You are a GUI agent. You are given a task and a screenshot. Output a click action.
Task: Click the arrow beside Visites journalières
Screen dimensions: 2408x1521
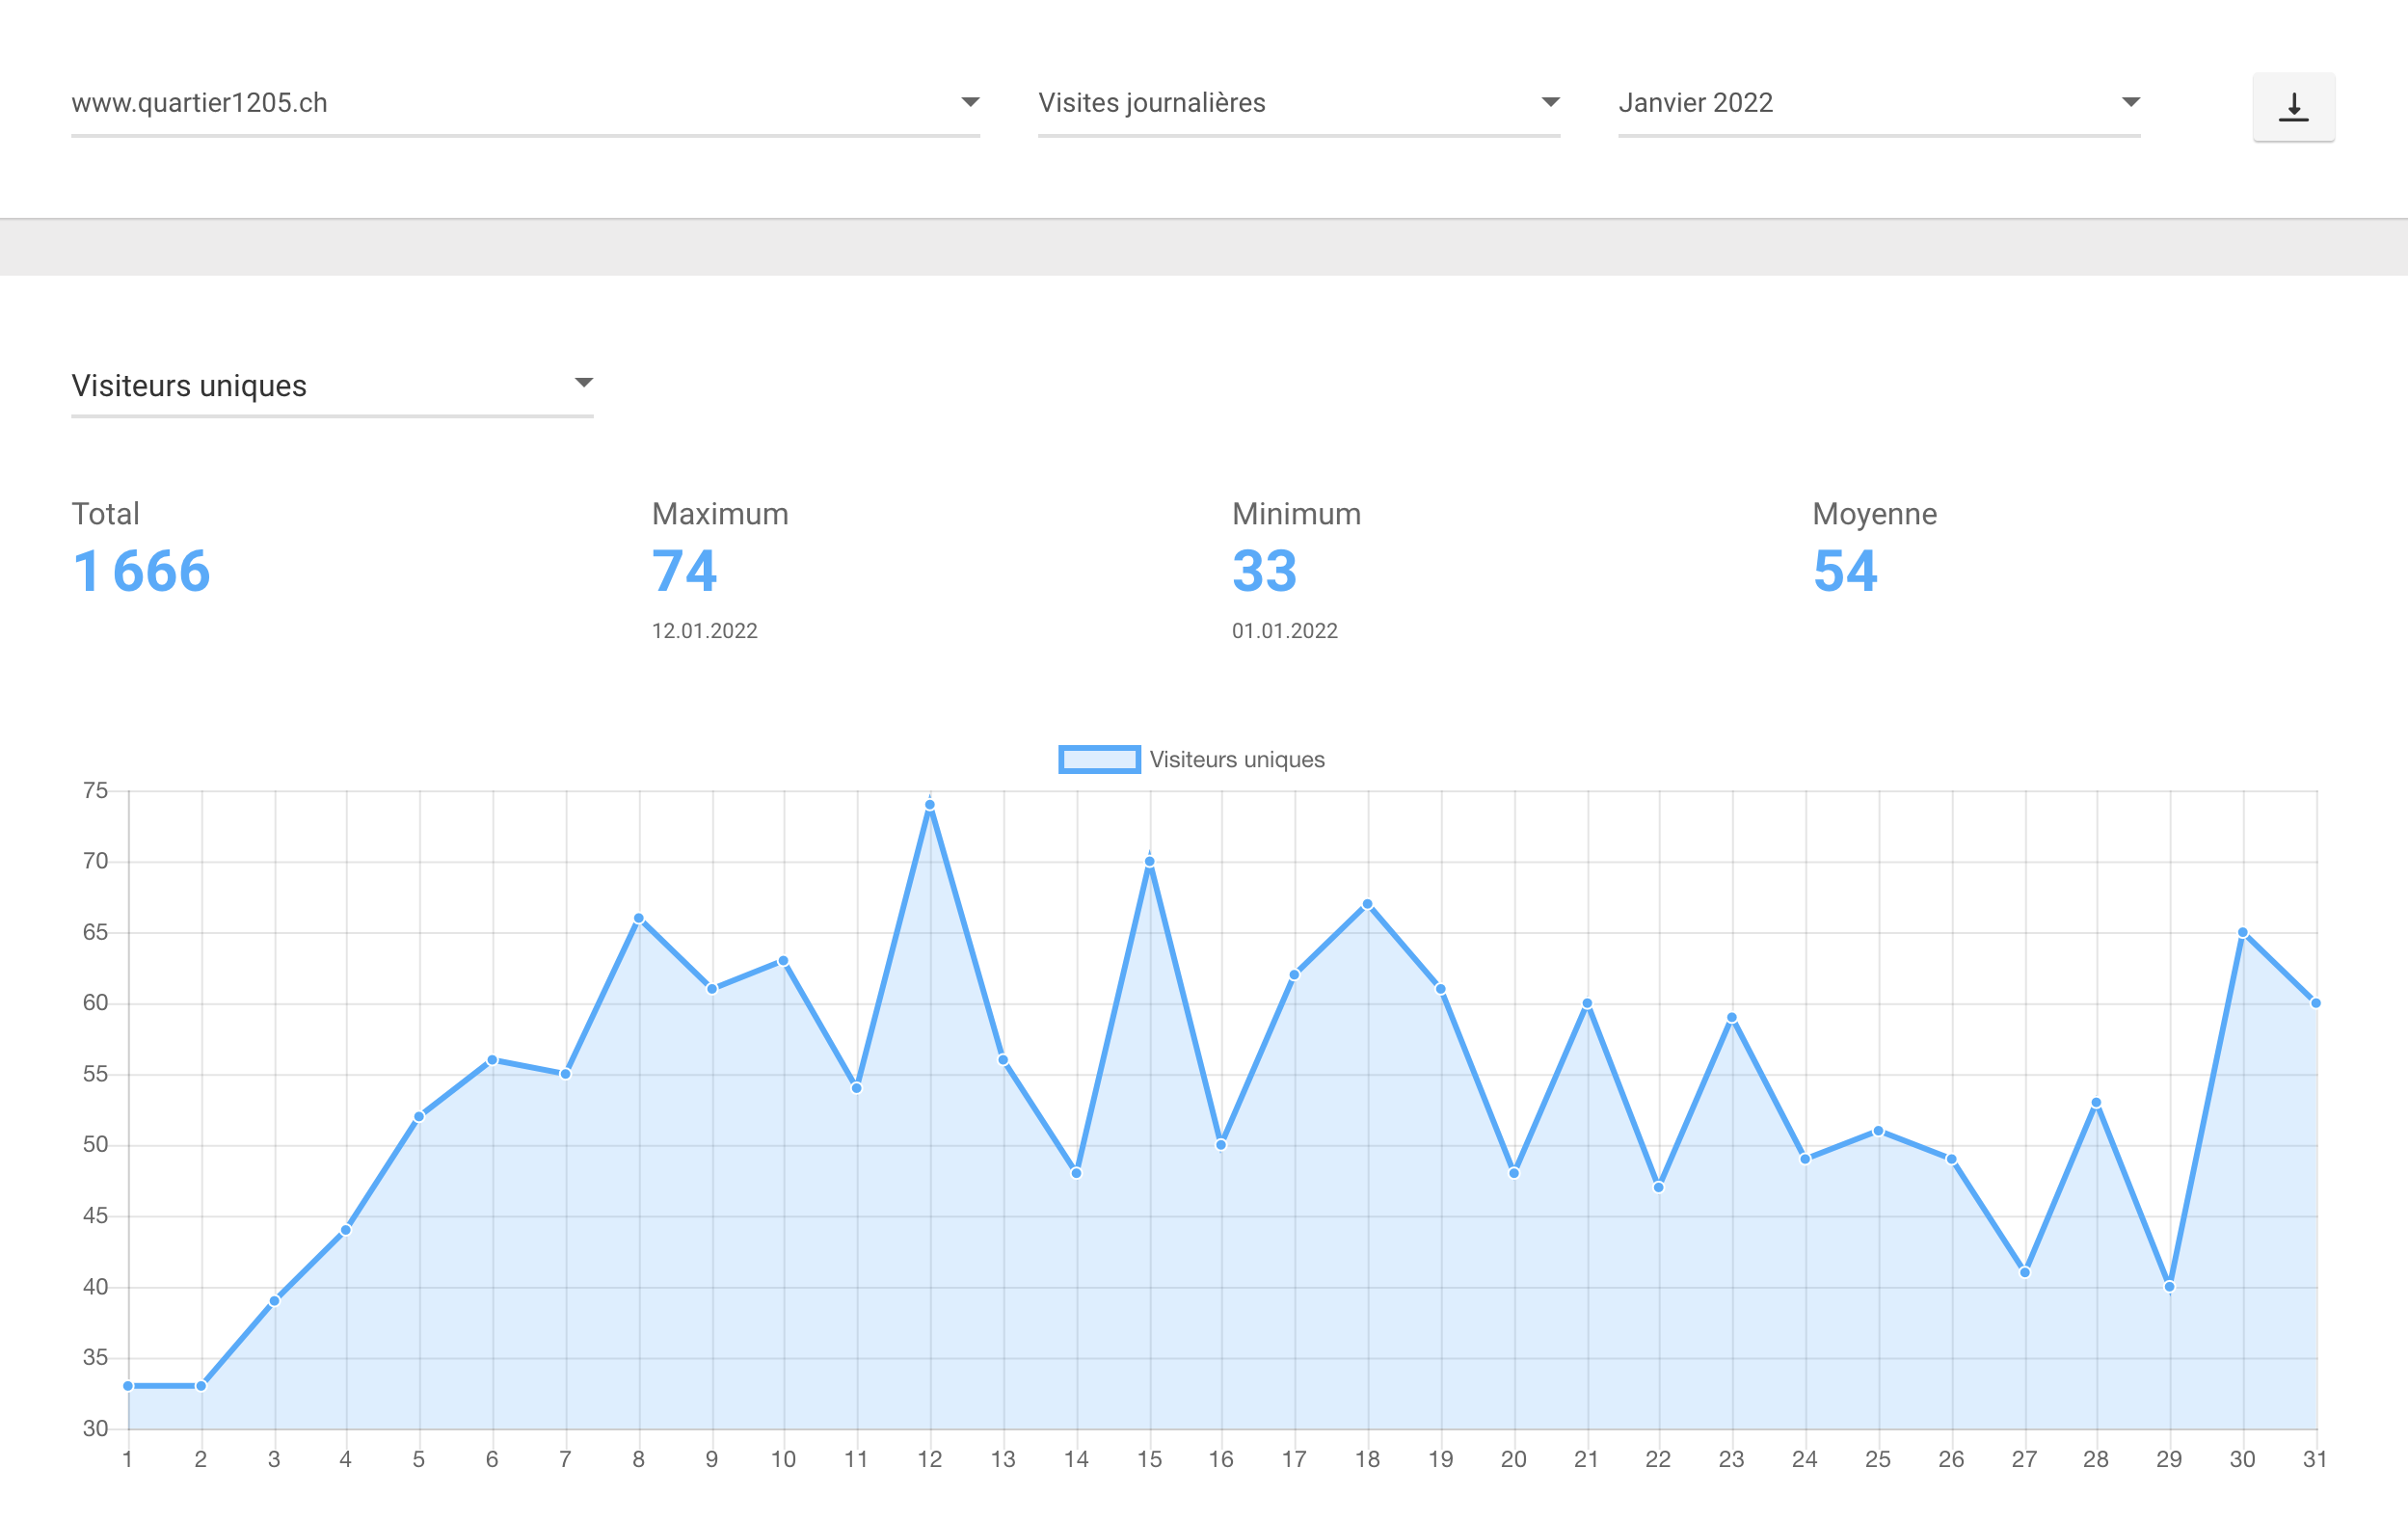click(x=1550, y=102)
